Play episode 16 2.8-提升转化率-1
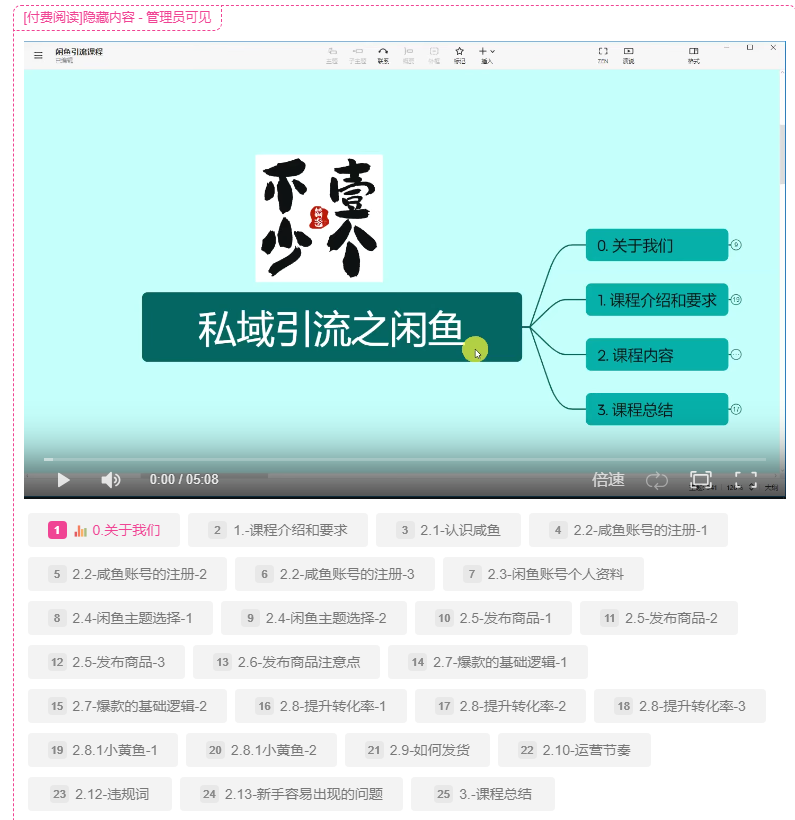Image resolution: width=795 pixels, height=820 pixels. pos(321,706)
